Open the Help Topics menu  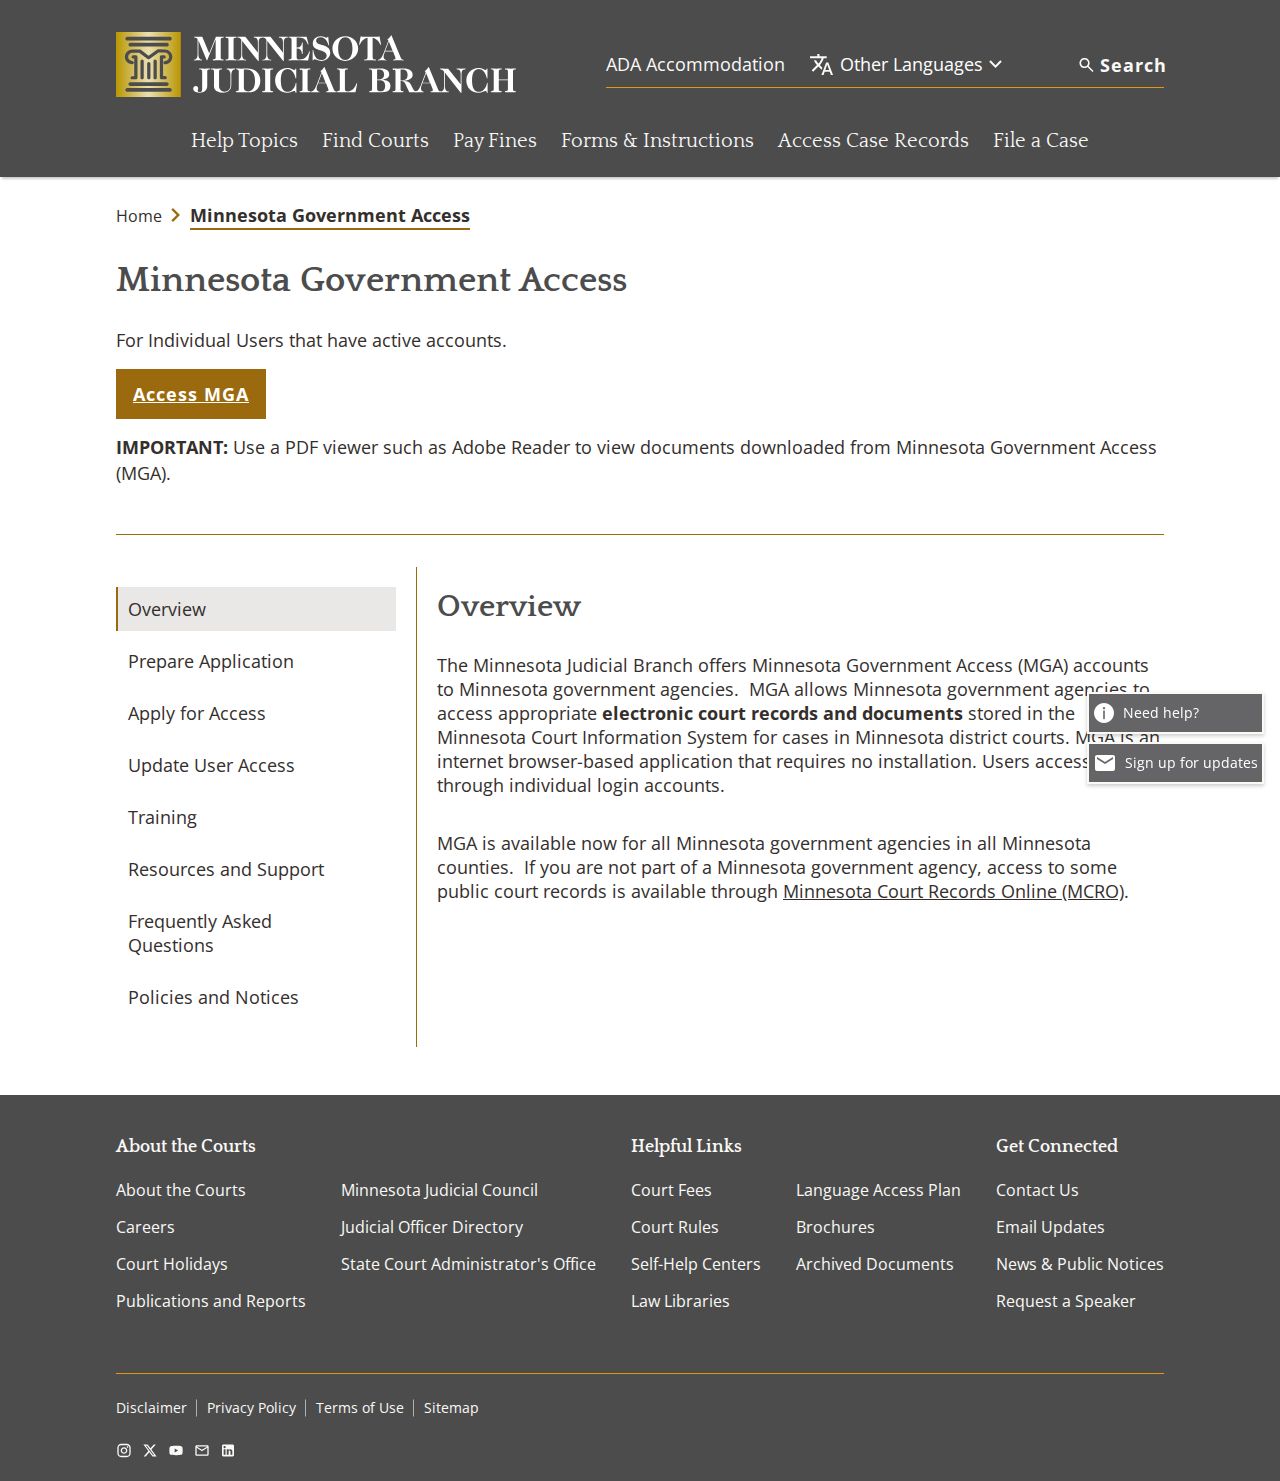(244, 140)
